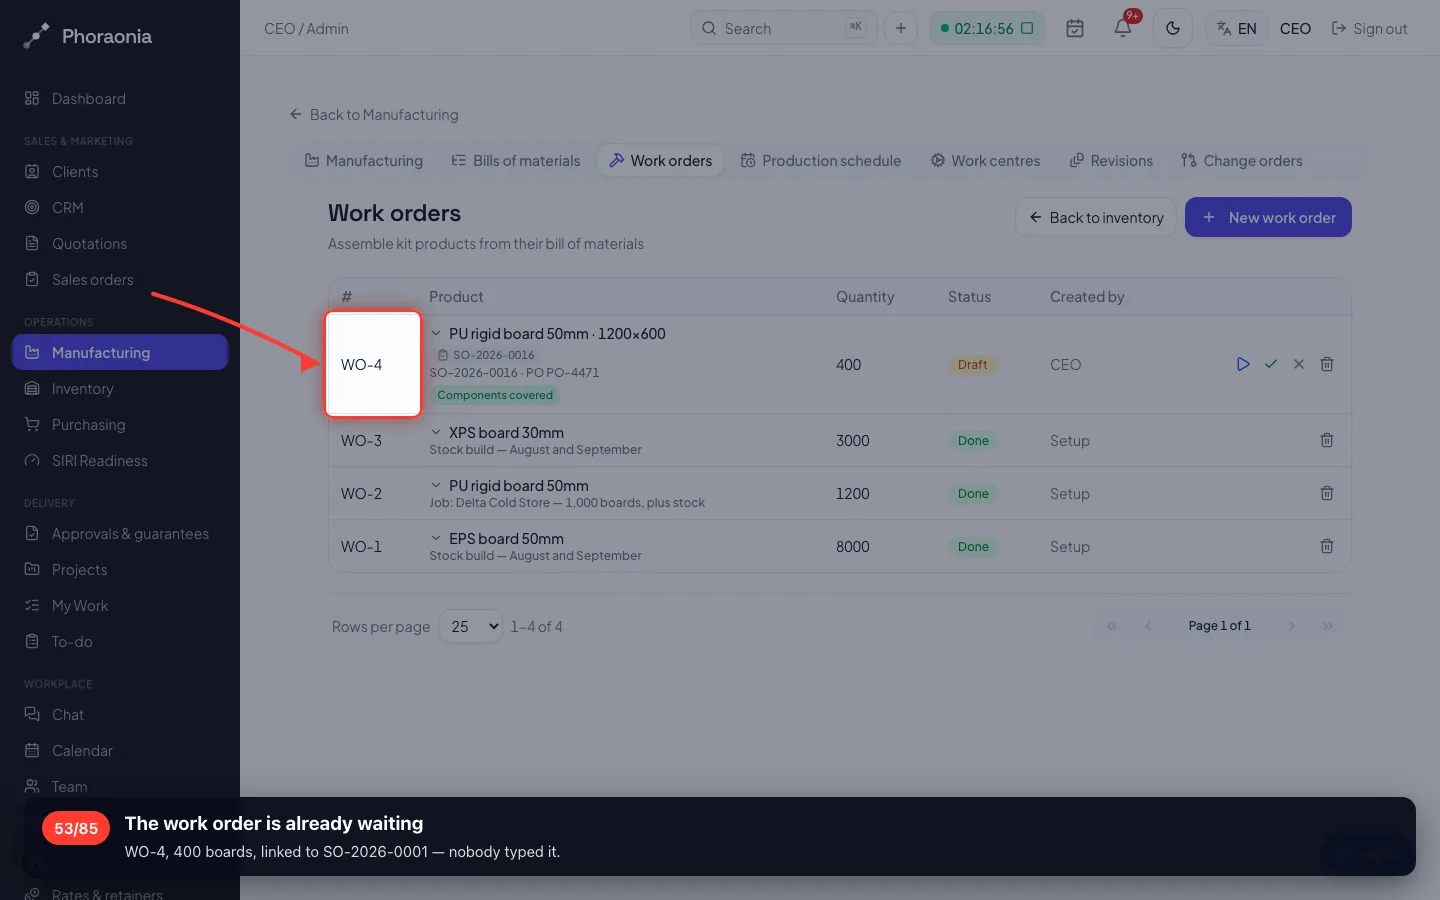1440x900 pixels.
Task: Go to the previous page of results
Action: [x=1148, y=626]
